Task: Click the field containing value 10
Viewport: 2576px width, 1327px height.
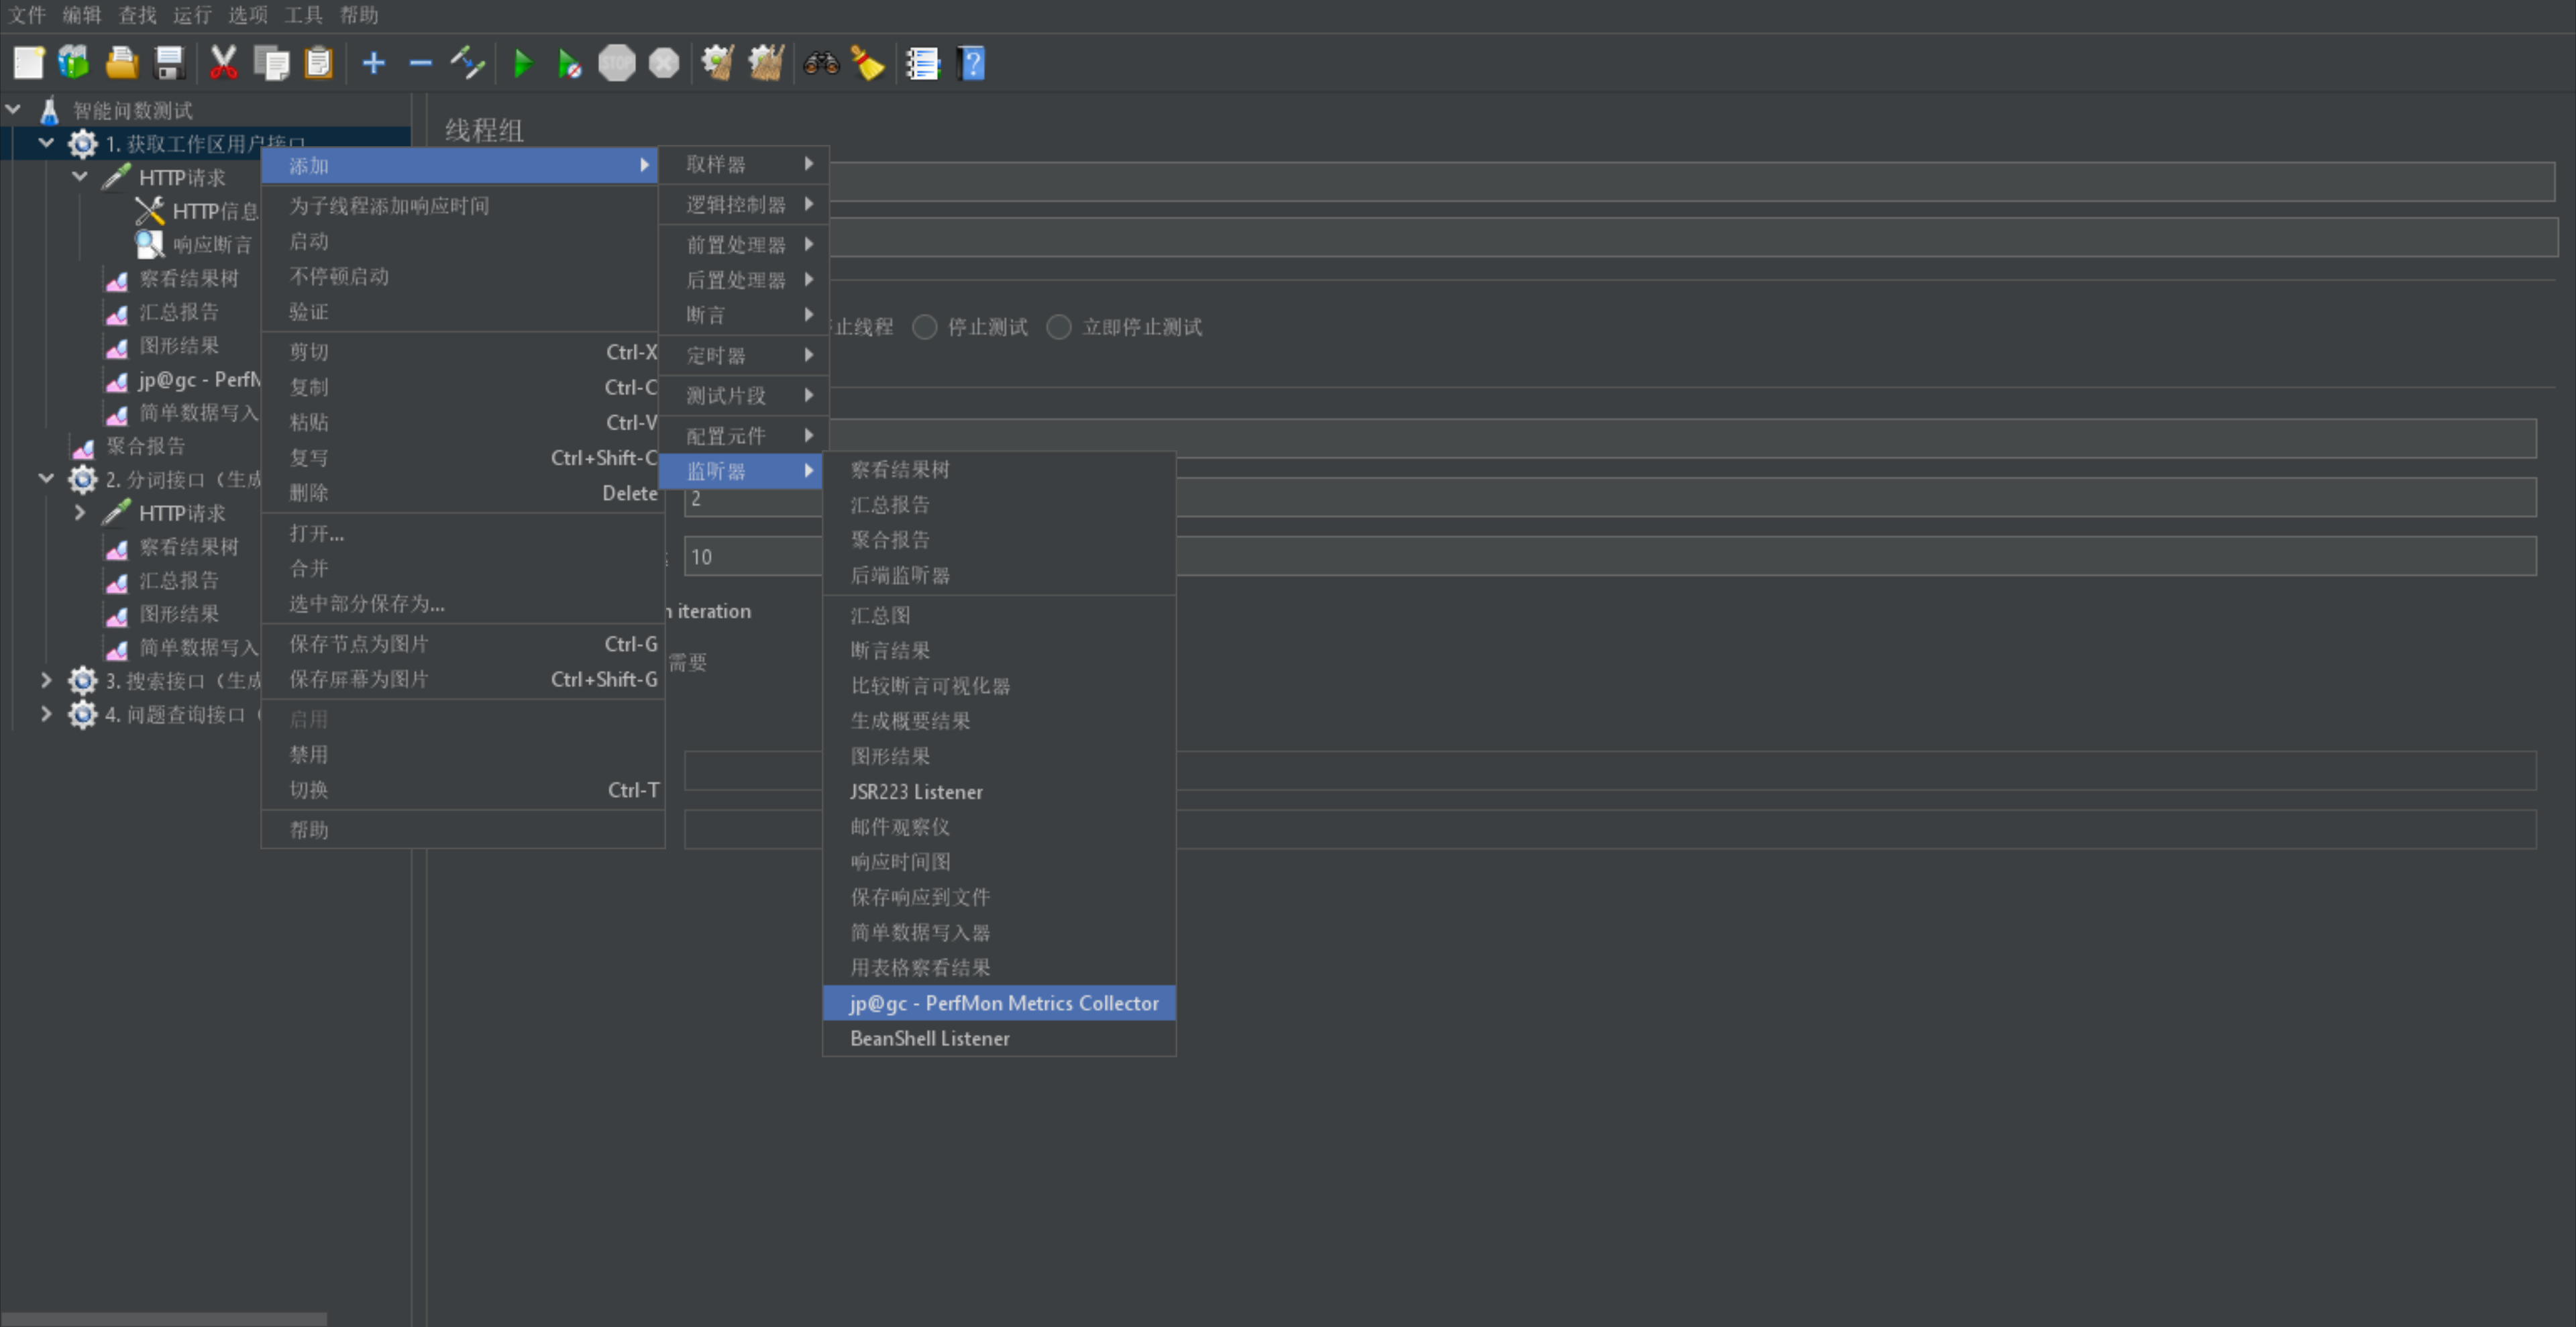Action: (1610, 556)
